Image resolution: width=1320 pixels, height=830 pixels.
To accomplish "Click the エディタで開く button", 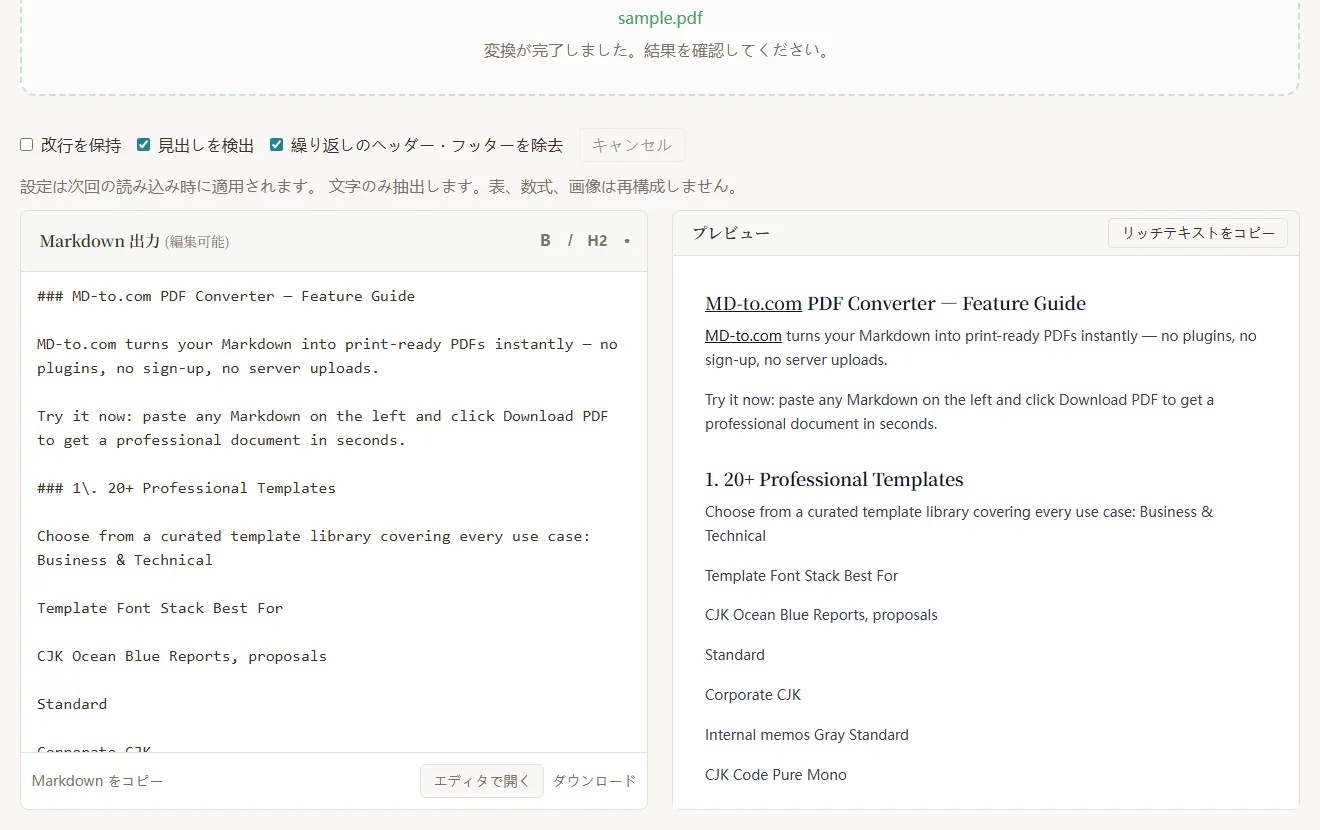I will (482, 781).
